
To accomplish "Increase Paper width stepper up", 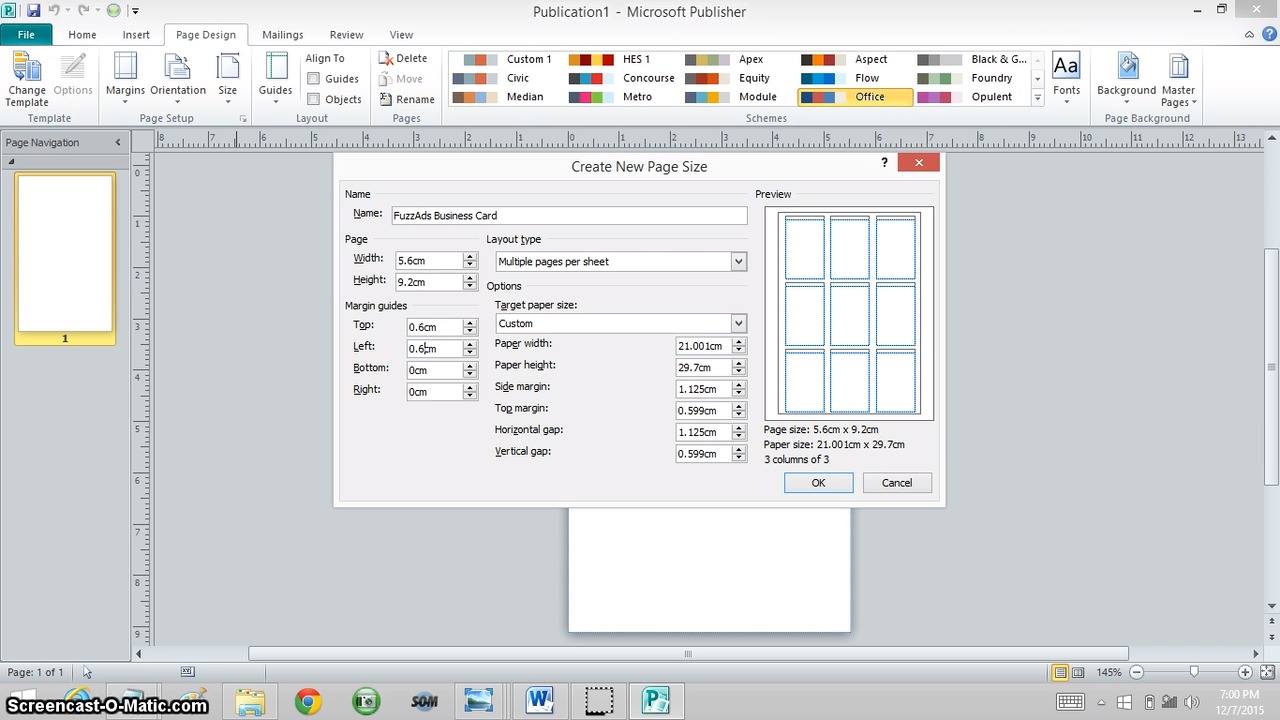I will pos(739,342).
